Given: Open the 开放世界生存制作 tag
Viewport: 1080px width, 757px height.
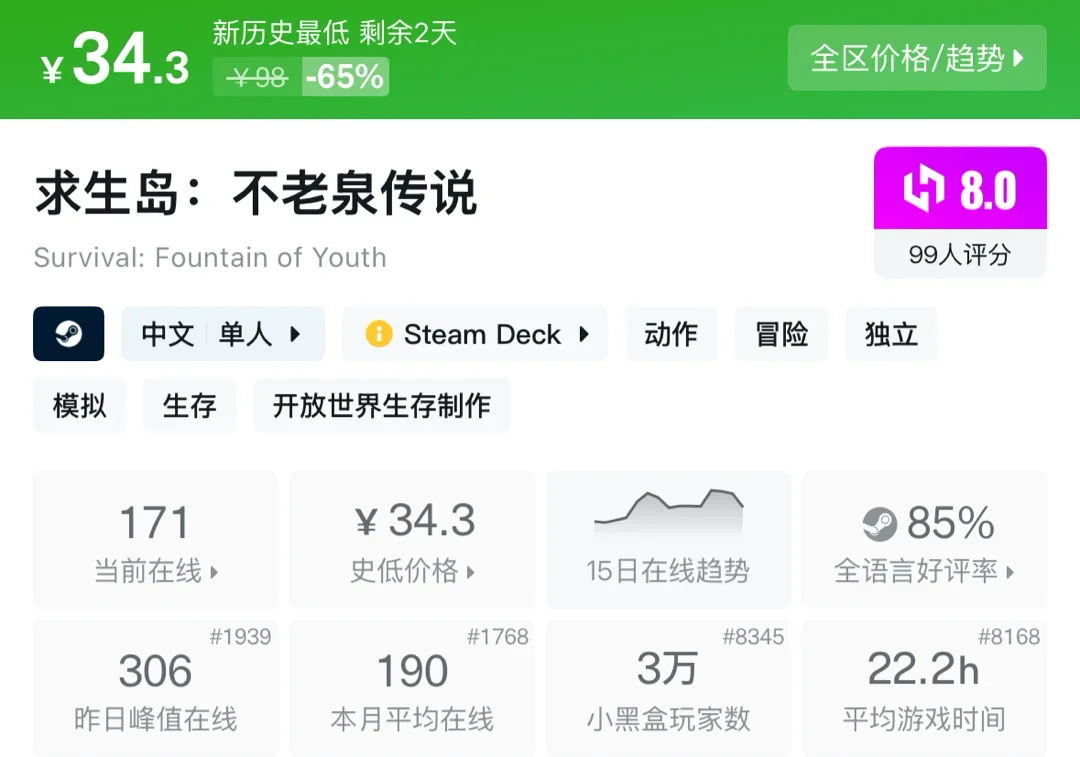Looking at the screenshot, I should coord(382,405).
